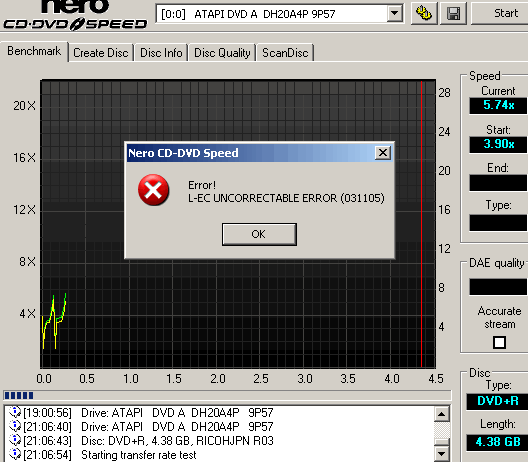Select the 'Disc: DVD+R, 4.38 GB, RICOHJPN R03' log line

[x=177, y=441]
